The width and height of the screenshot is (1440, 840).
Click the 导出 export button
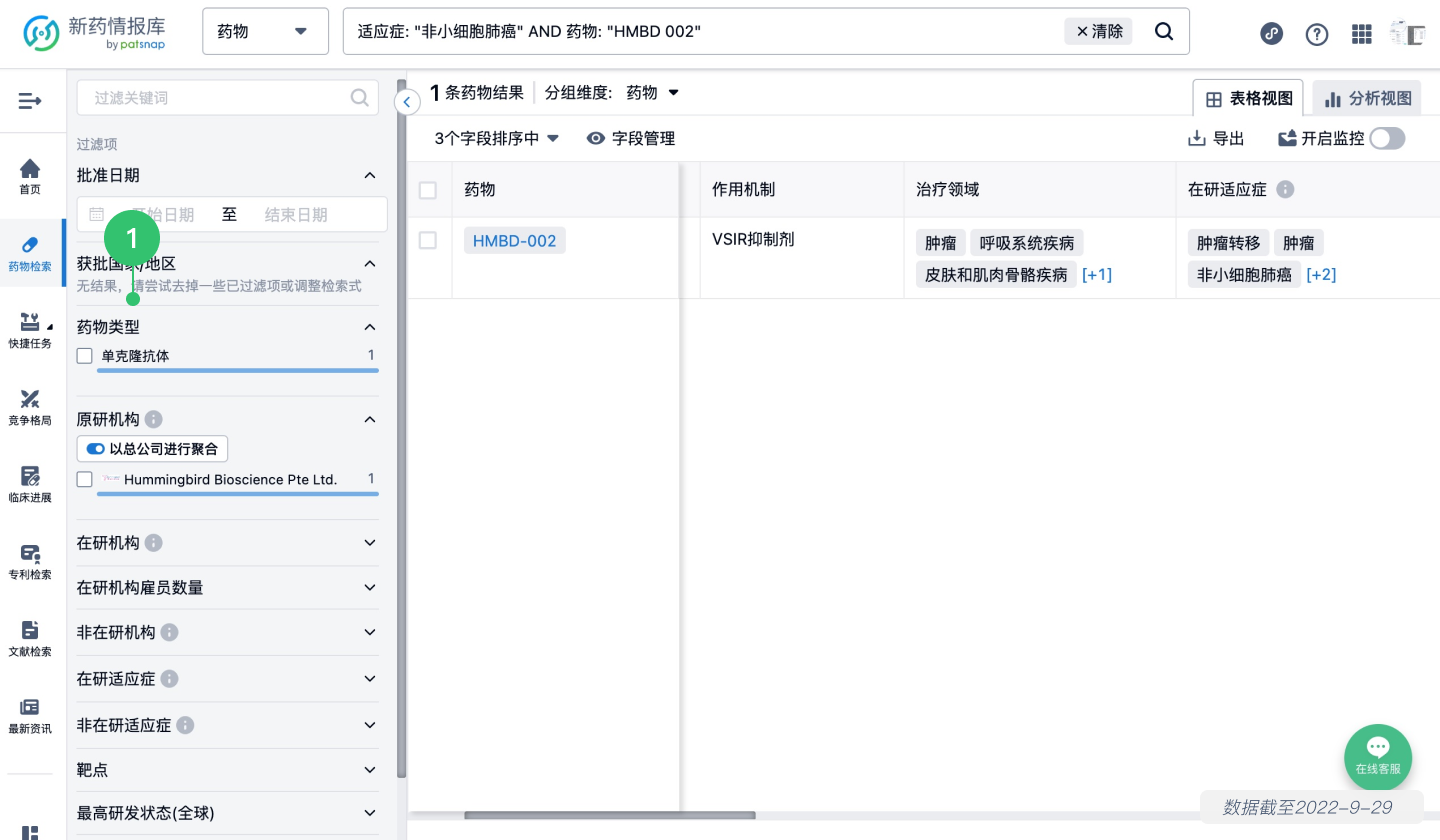[x=1215, y=139]
